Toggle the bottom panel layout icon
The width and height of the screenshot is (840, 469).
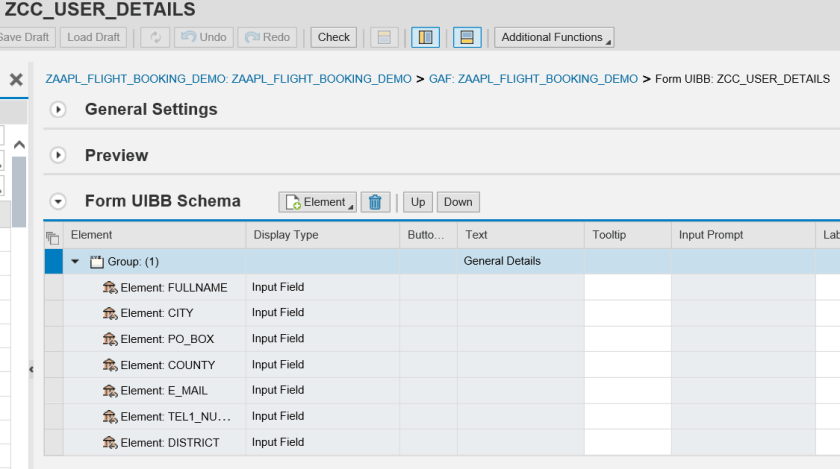pos(464,37)
